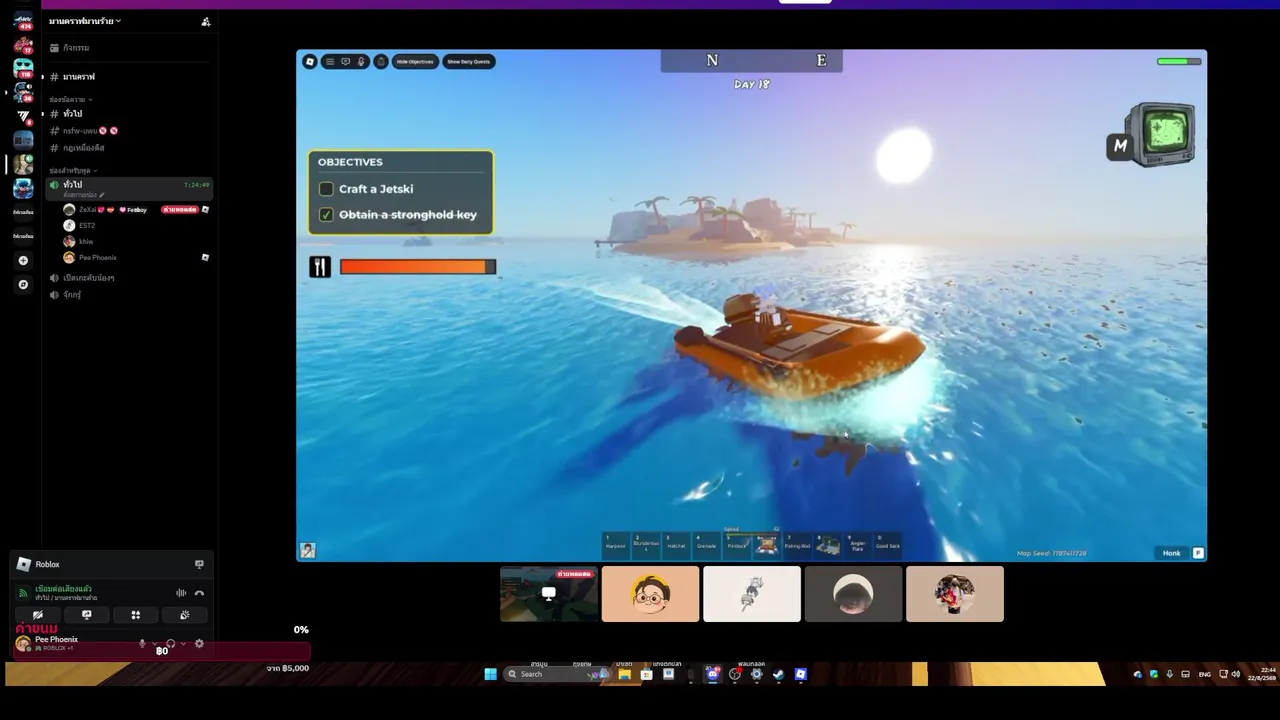Screen dimensions: 1280x720
Task: Select user ZeXai in the voice channel
Action: coord(136,210)
